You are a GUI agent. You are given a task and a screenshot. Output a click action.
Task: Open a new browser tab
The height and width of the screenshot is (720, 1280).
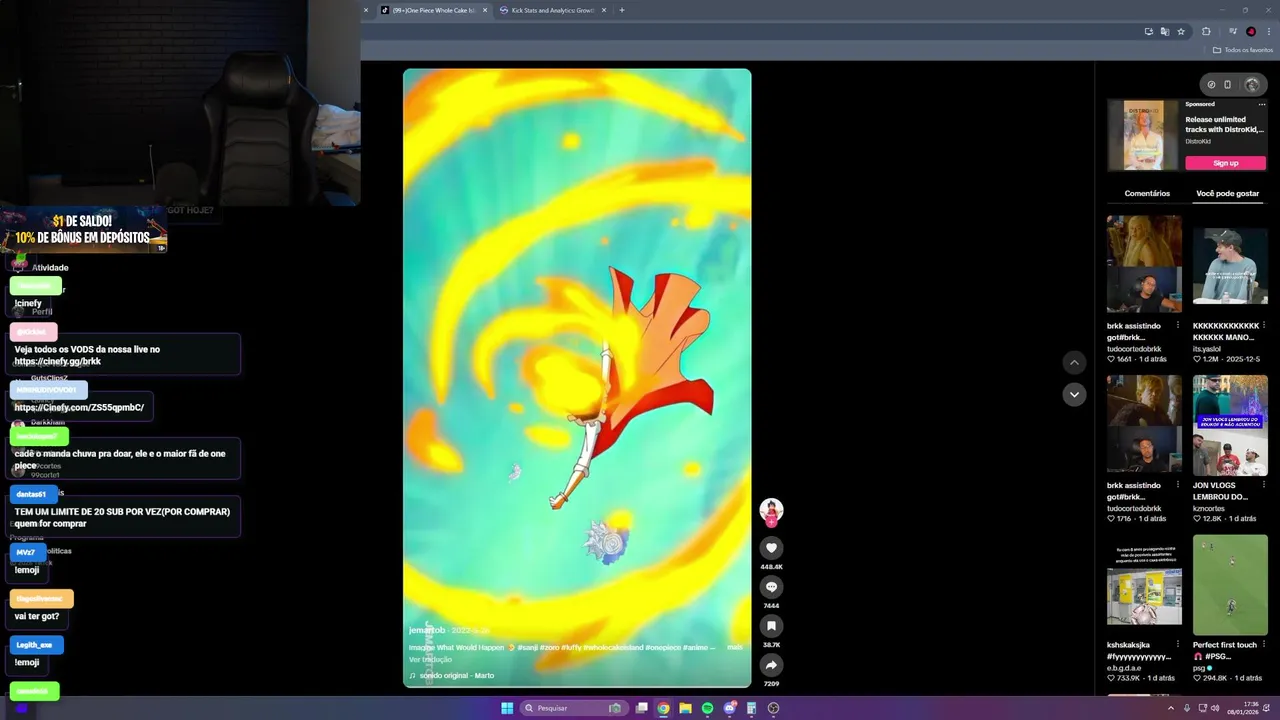622,10
